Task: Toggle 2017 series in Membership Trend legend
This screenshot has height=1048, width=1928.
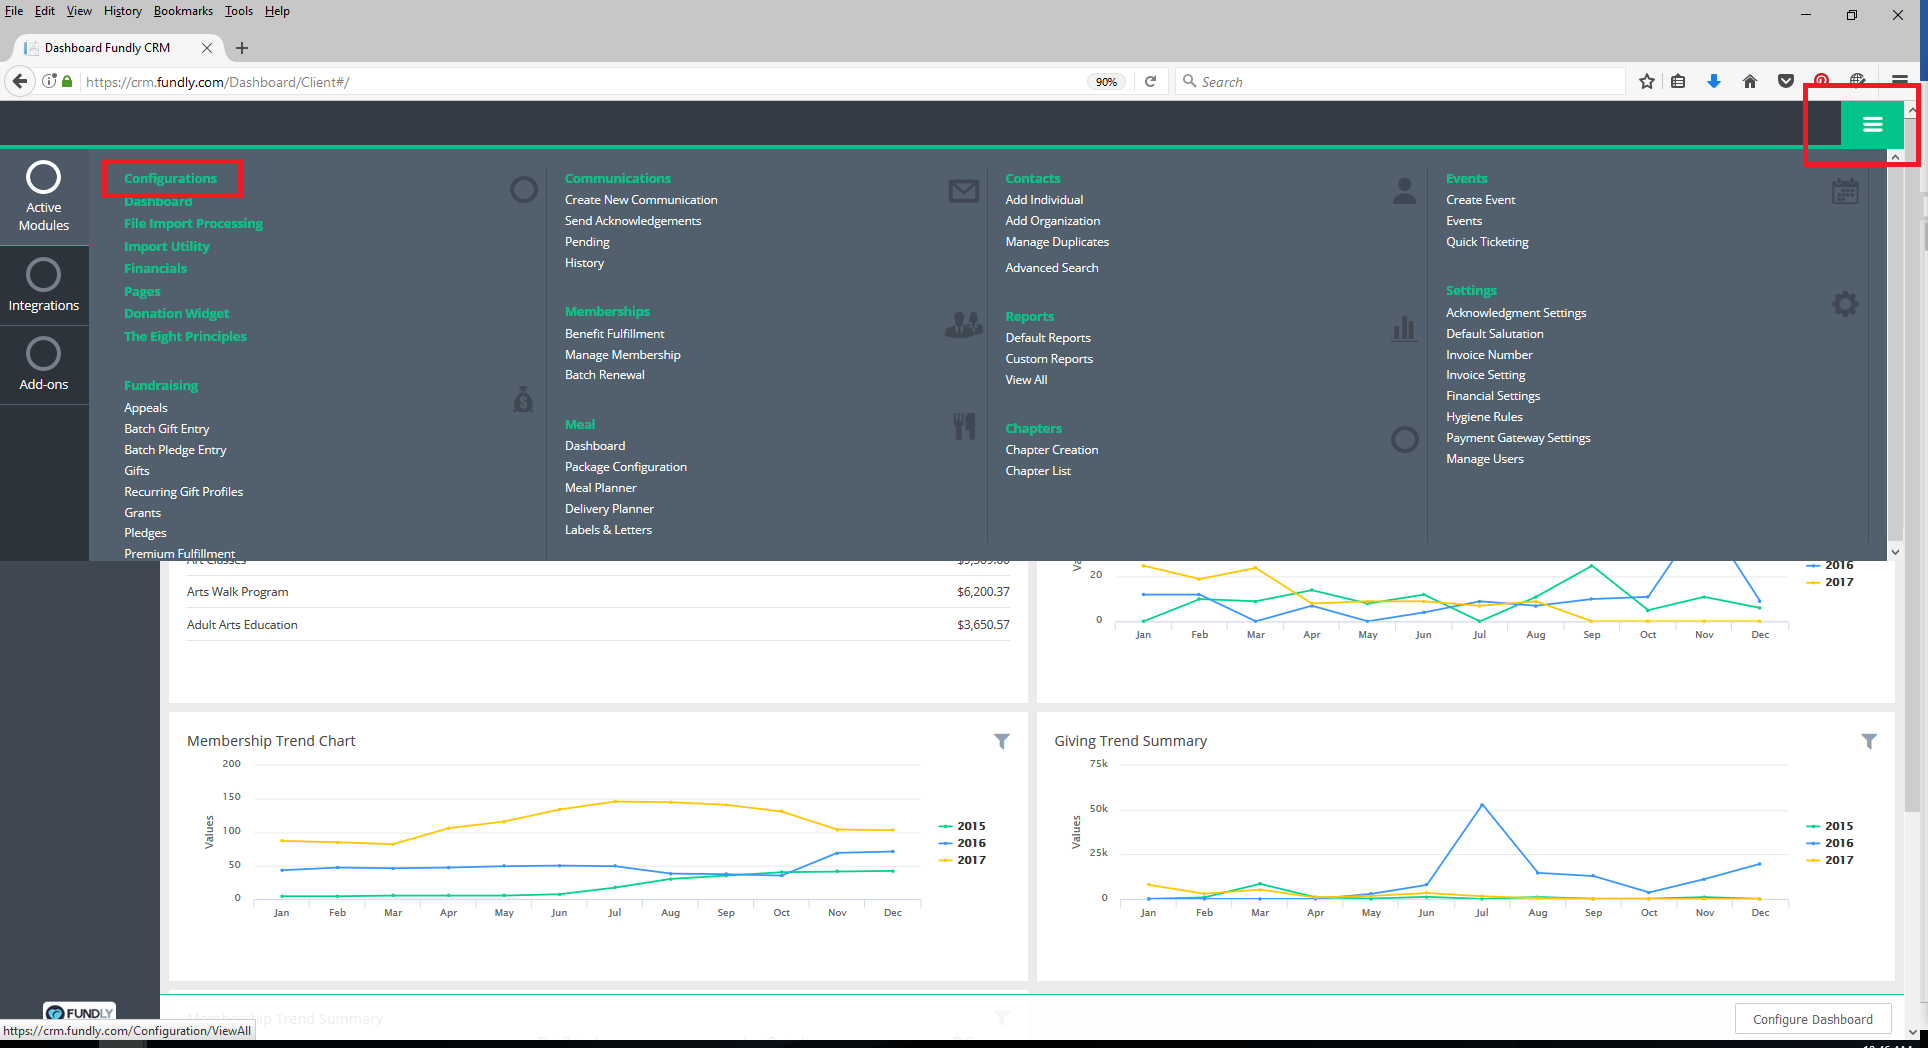Action: (x=962, y=860)
